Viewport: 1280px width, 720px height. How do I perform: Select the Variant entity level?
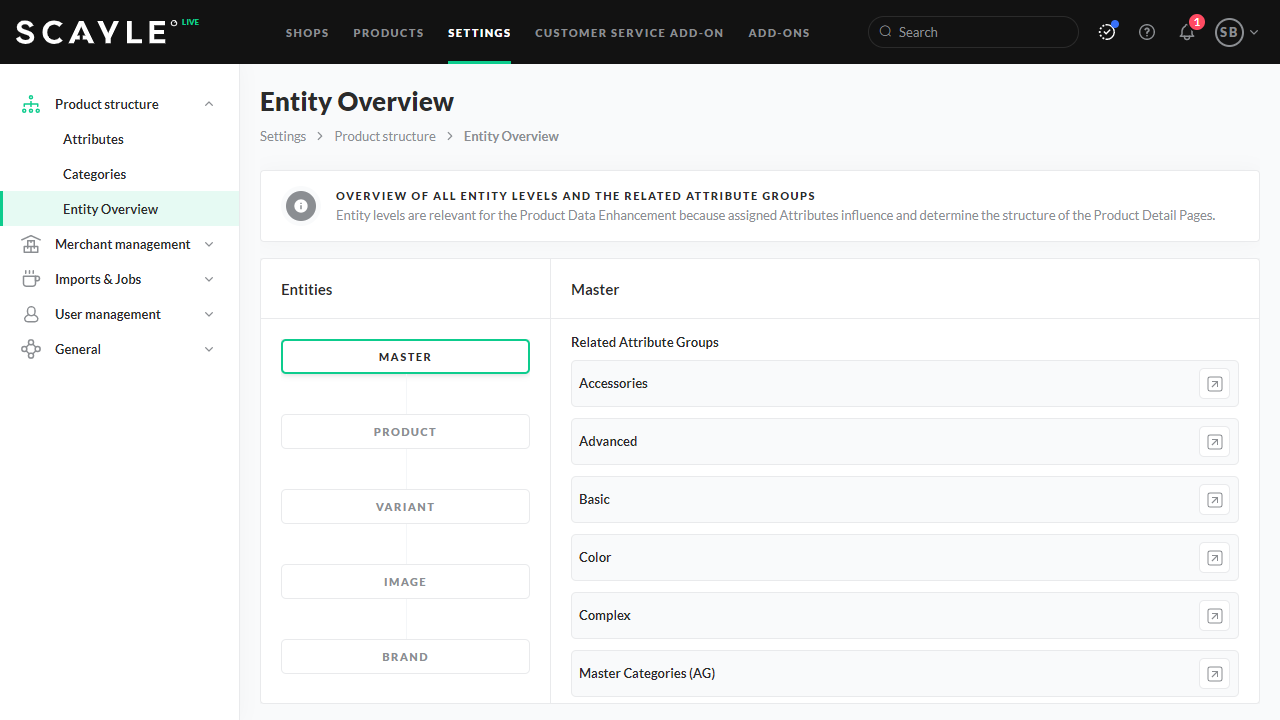pos(405,507)
